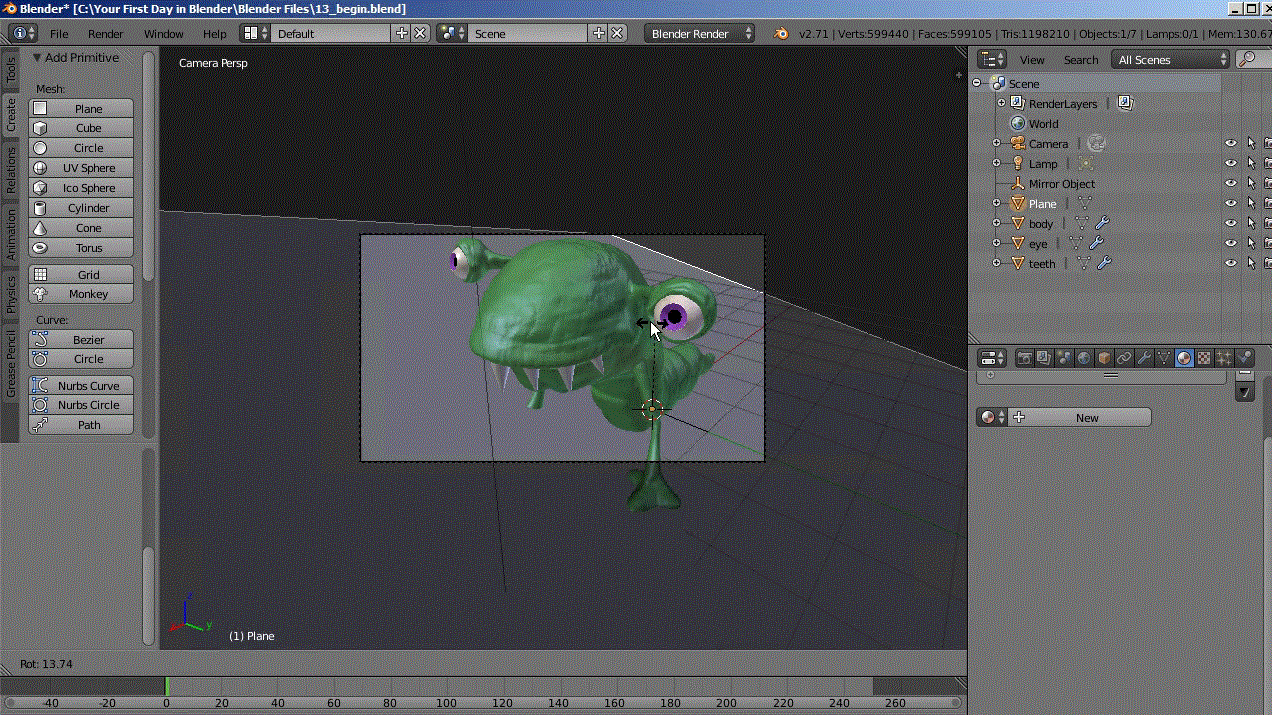Hide the Plane object with eye icon

coord(1231,203)
